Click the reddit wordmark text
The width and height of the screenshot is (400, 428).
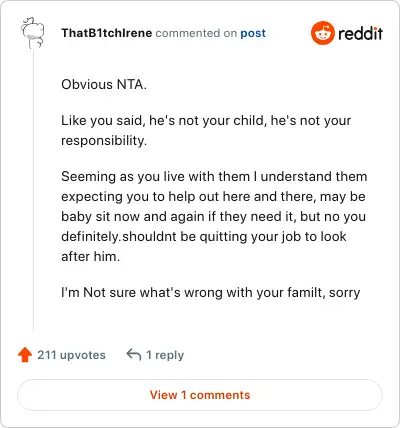tap(360, 33)
